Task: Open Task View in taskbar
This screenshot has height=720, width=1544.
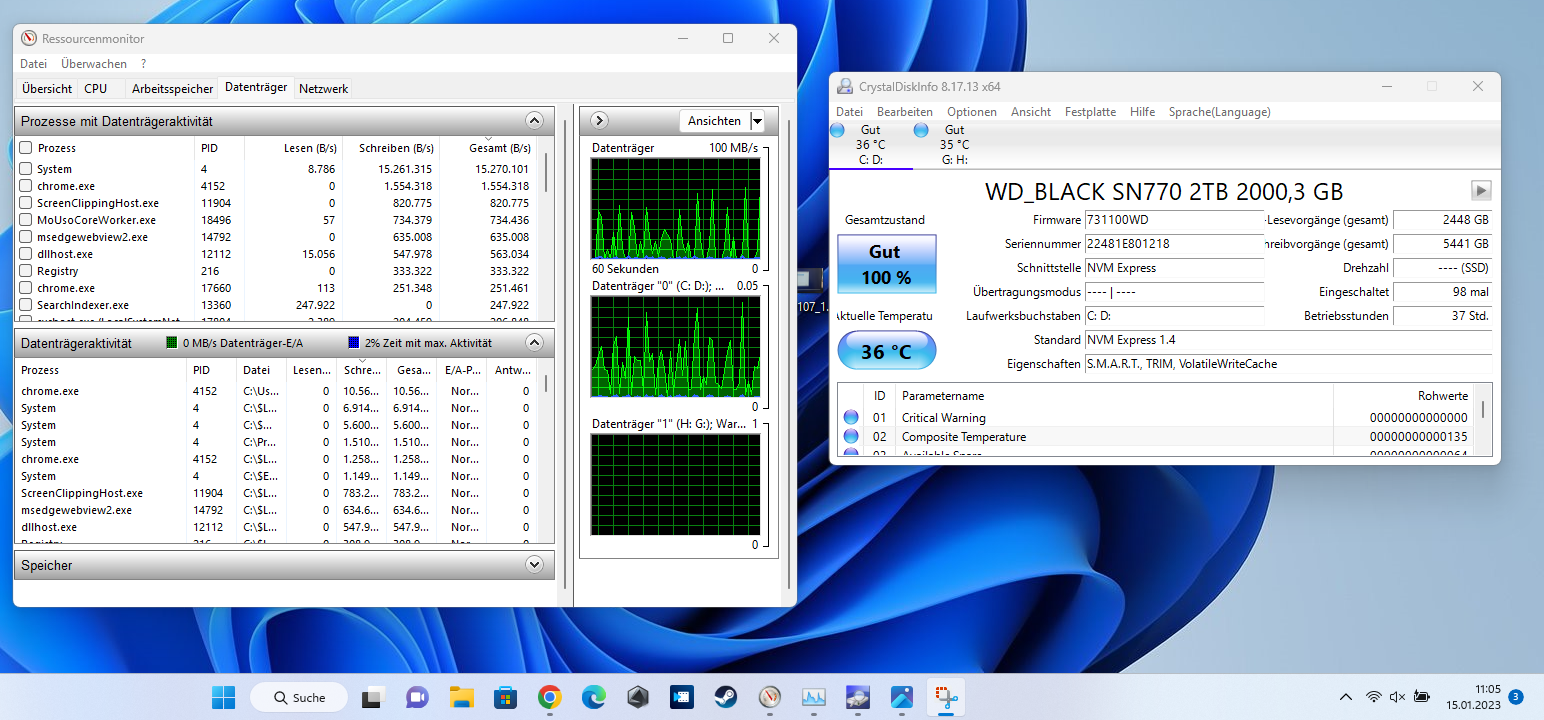Action: [373, 697]
